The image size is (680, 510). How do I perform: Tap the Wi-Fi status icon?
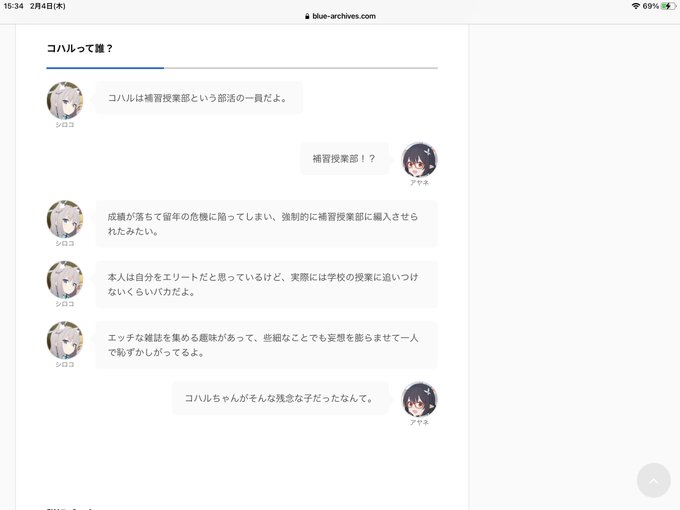coord(636,6)
